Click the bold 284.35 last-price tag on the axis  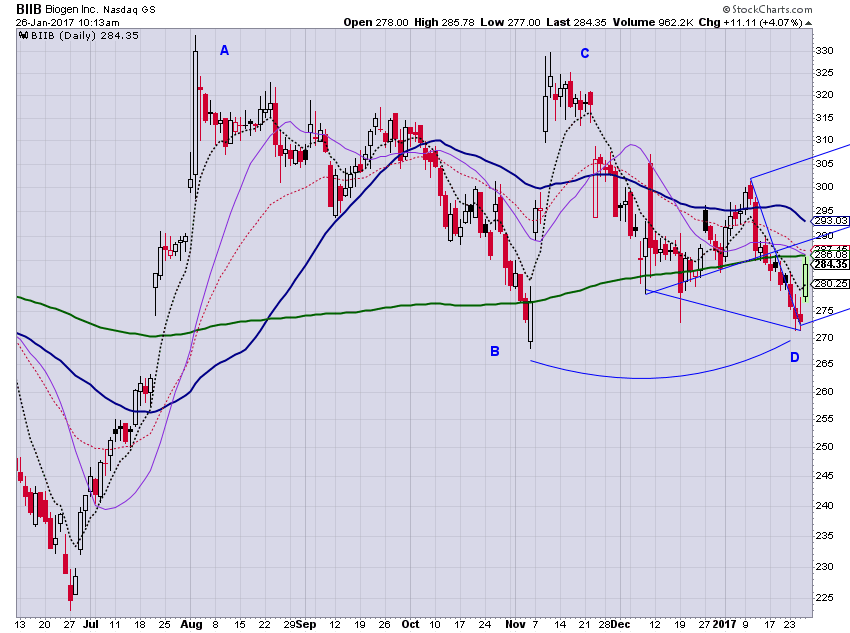(x=830, y=264)
